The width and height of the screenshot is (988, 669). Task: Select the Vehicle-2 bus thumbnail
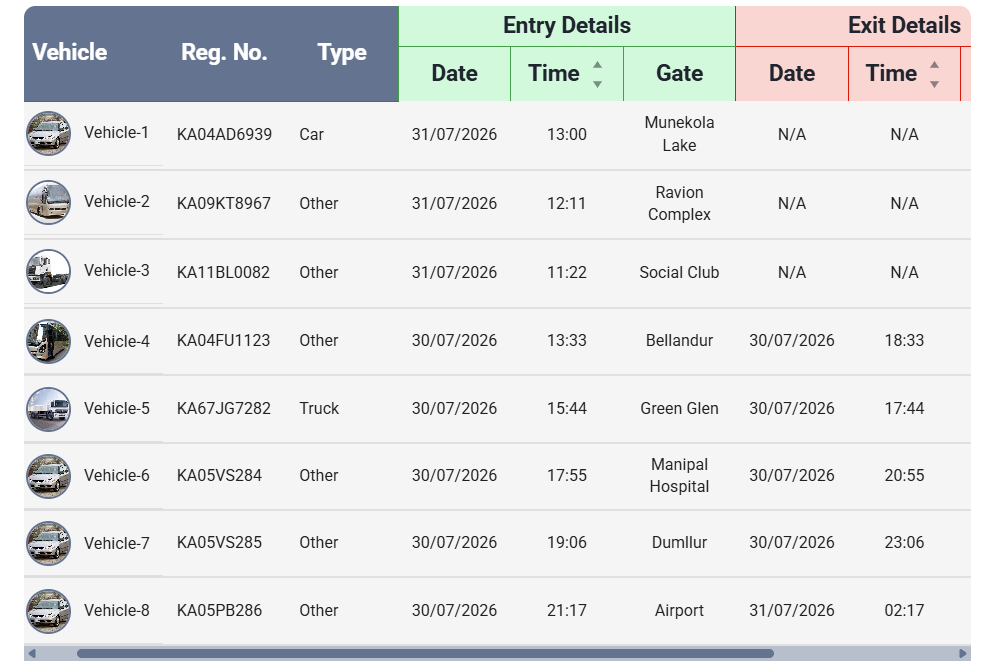tap(49, 202)
